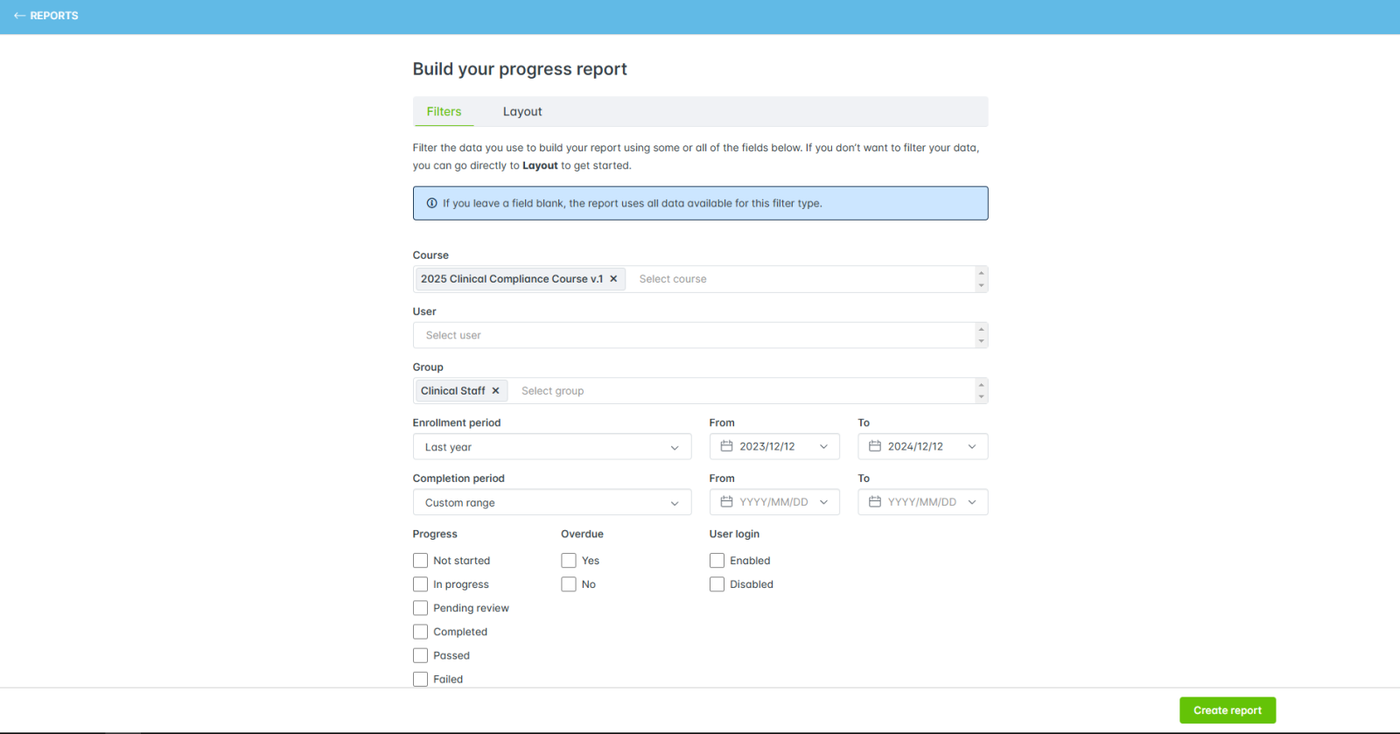Open the Enrollment period dropdown
The height and width of the screenshot is (734, 1400).
coord(551,447)
